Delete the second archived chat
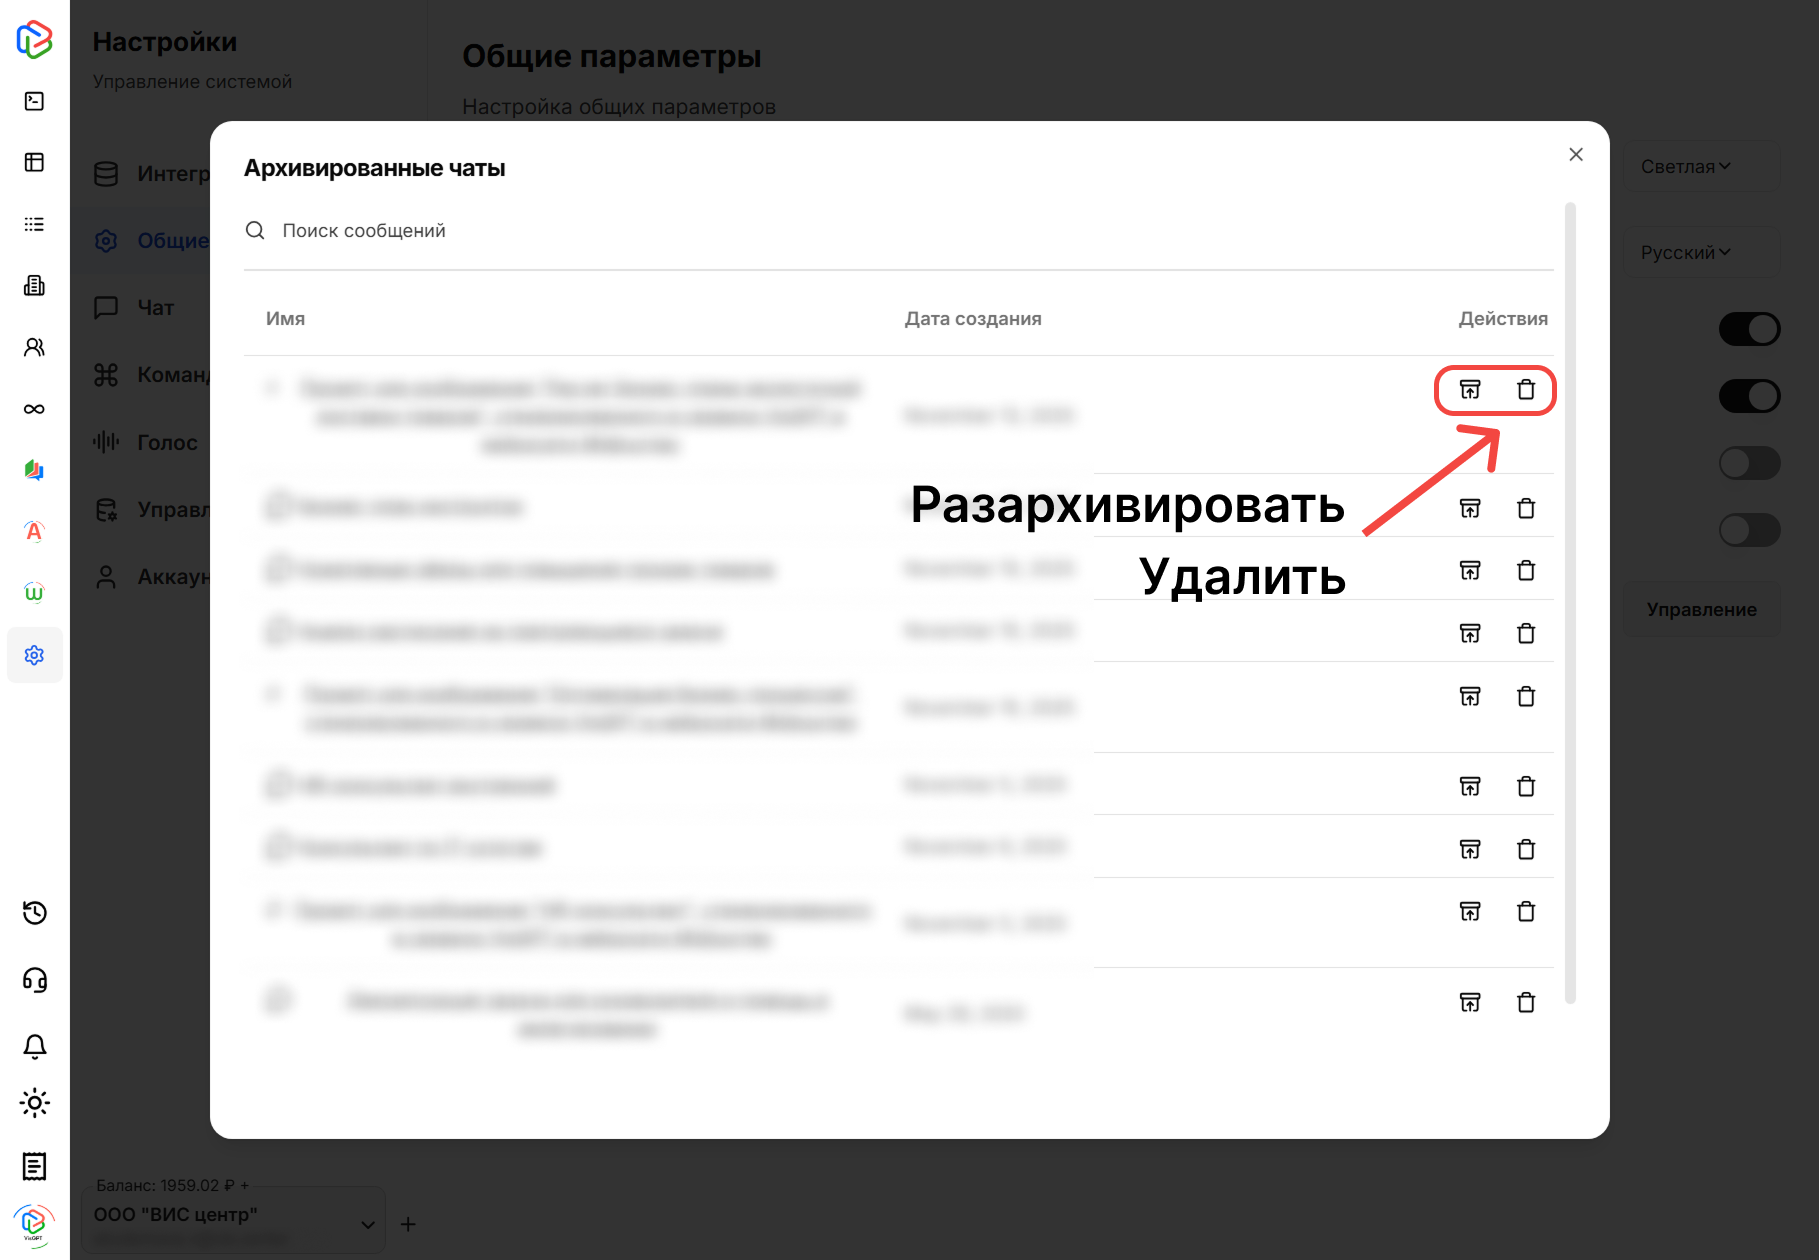Screen dimensions: 1819x1260 pos(1526,508)
